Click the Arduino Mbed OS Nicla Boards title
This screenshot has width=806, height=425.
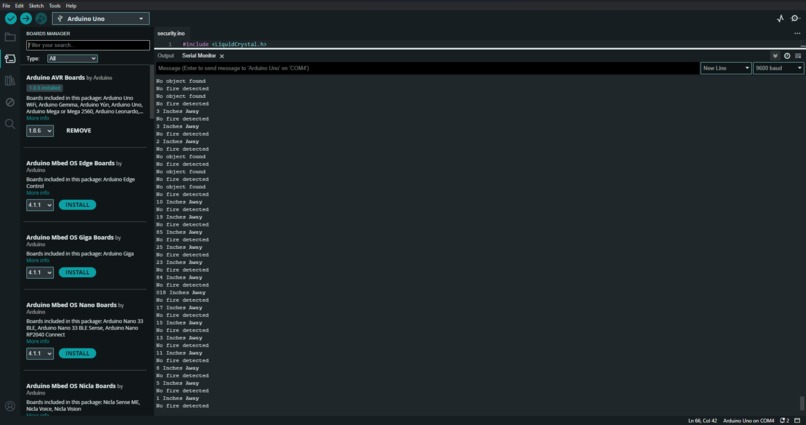tap(71, 386)
